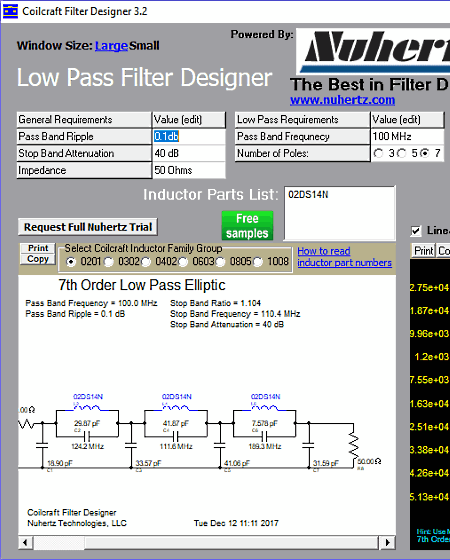
Task: Click the 18.90 pF shunt capacitor value
Action: [60, 463]
